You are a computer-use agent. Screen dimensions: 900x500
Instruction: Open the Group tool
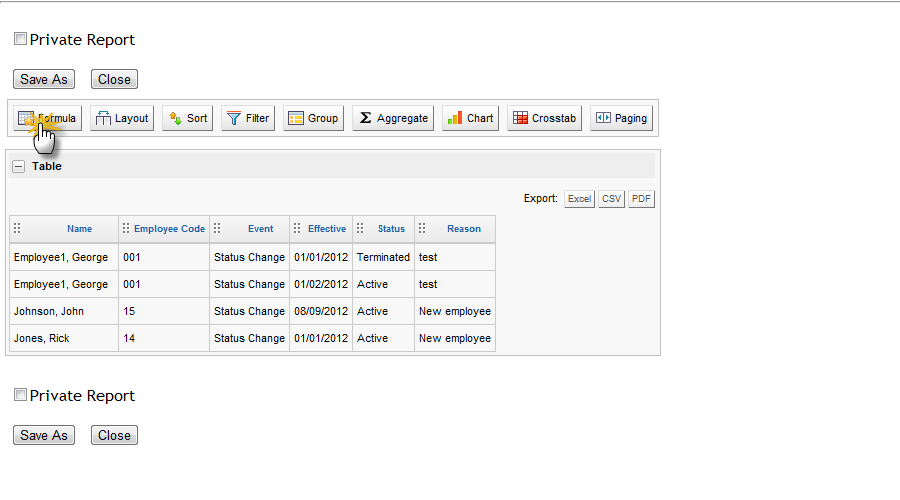(x=313, y=118)
